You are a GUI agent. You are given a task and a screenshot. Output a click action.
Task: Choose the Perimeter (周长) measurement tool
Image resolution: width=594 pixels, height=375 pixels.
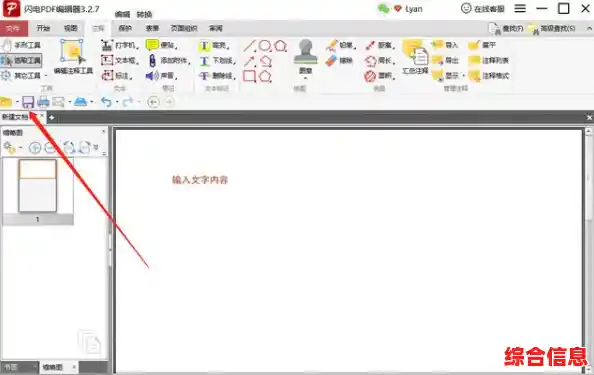380,60
